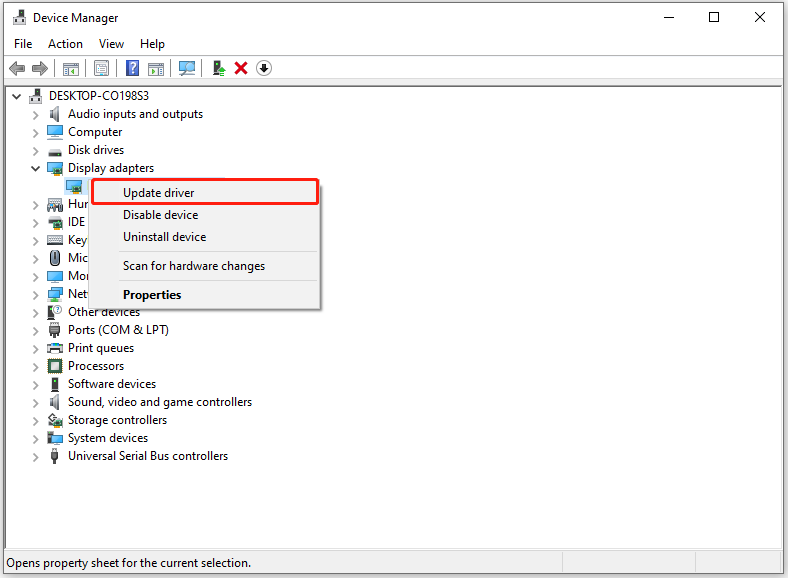Click the Software devices icon

point(55,384)
